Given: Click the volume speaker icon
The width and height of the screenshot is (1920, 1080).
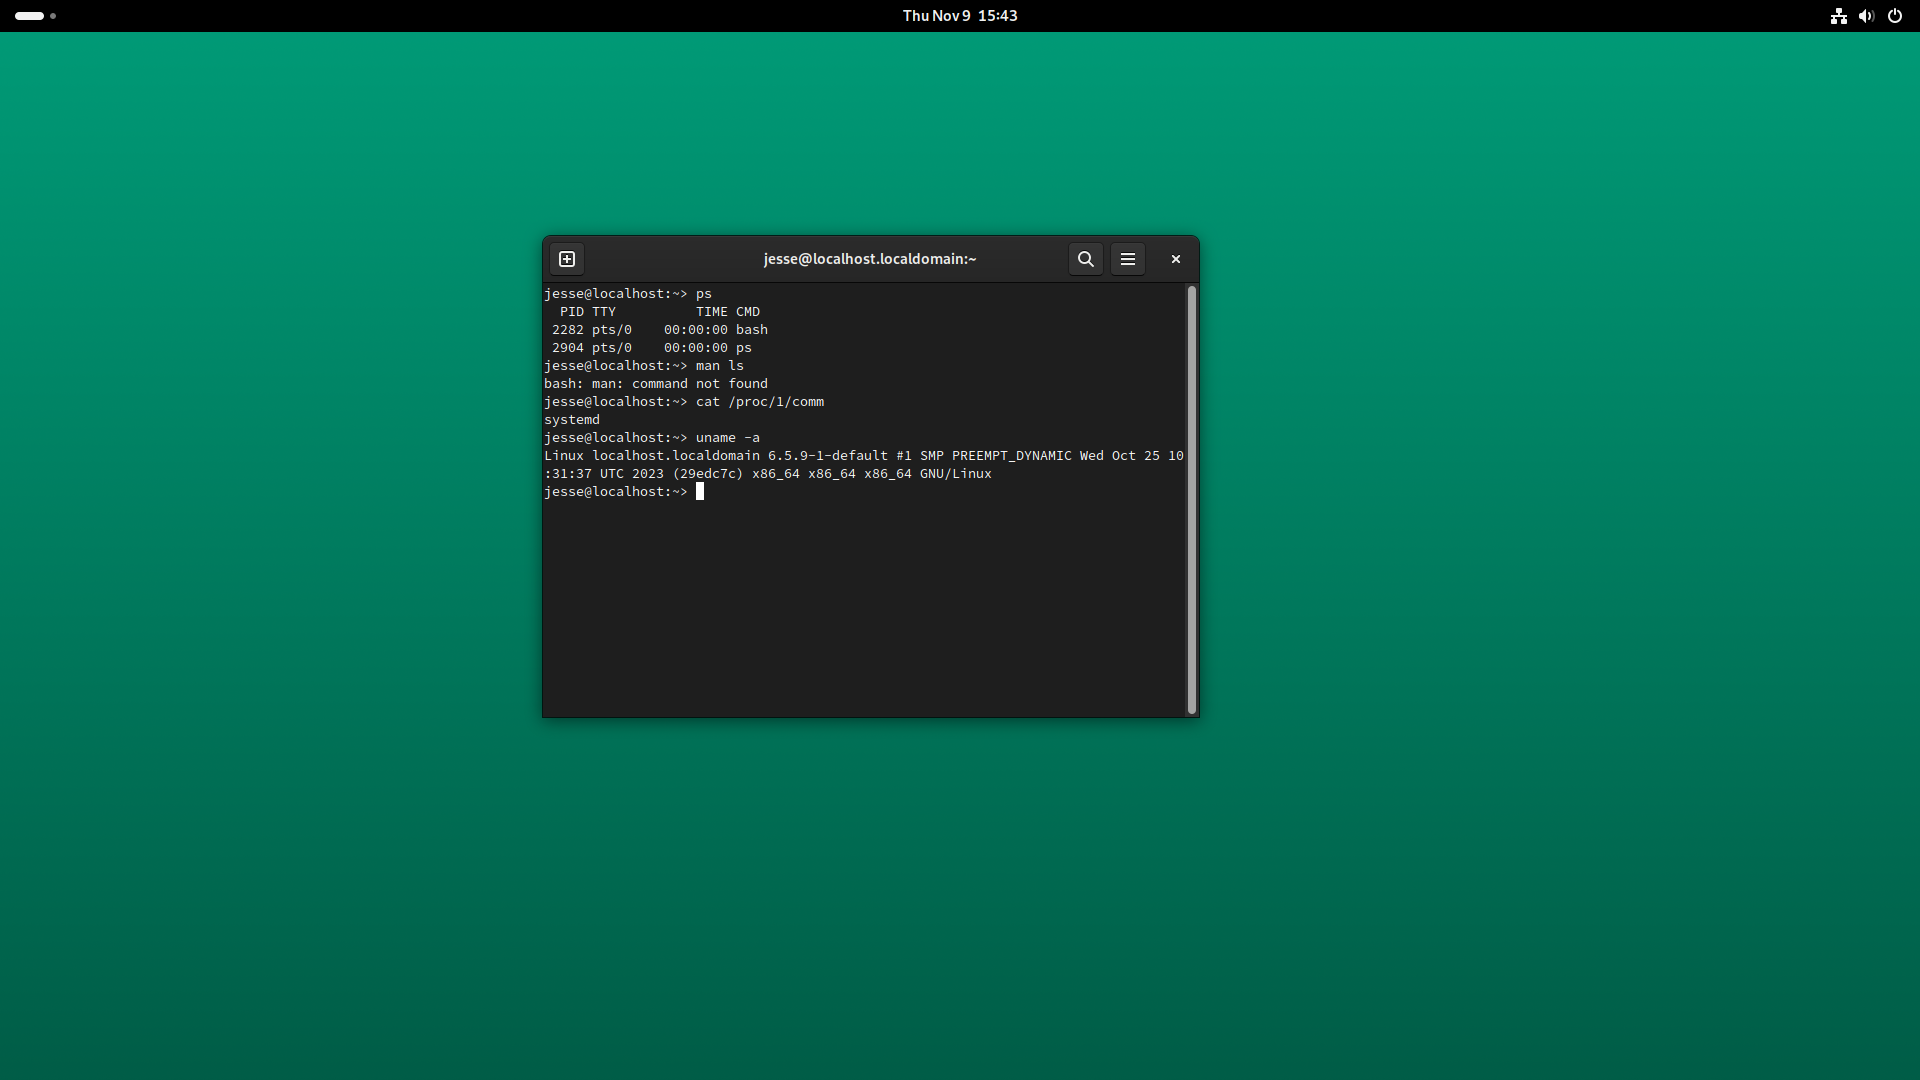Looking at the screenshot, I should point(1866,16).
